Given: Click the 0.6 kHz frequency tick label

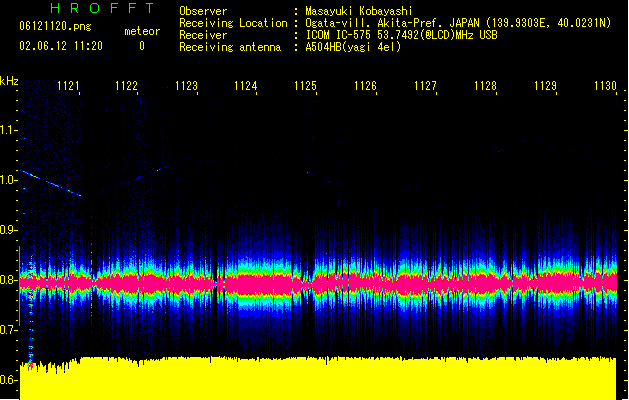Looking at the screenshot, I should pos(8,380).
